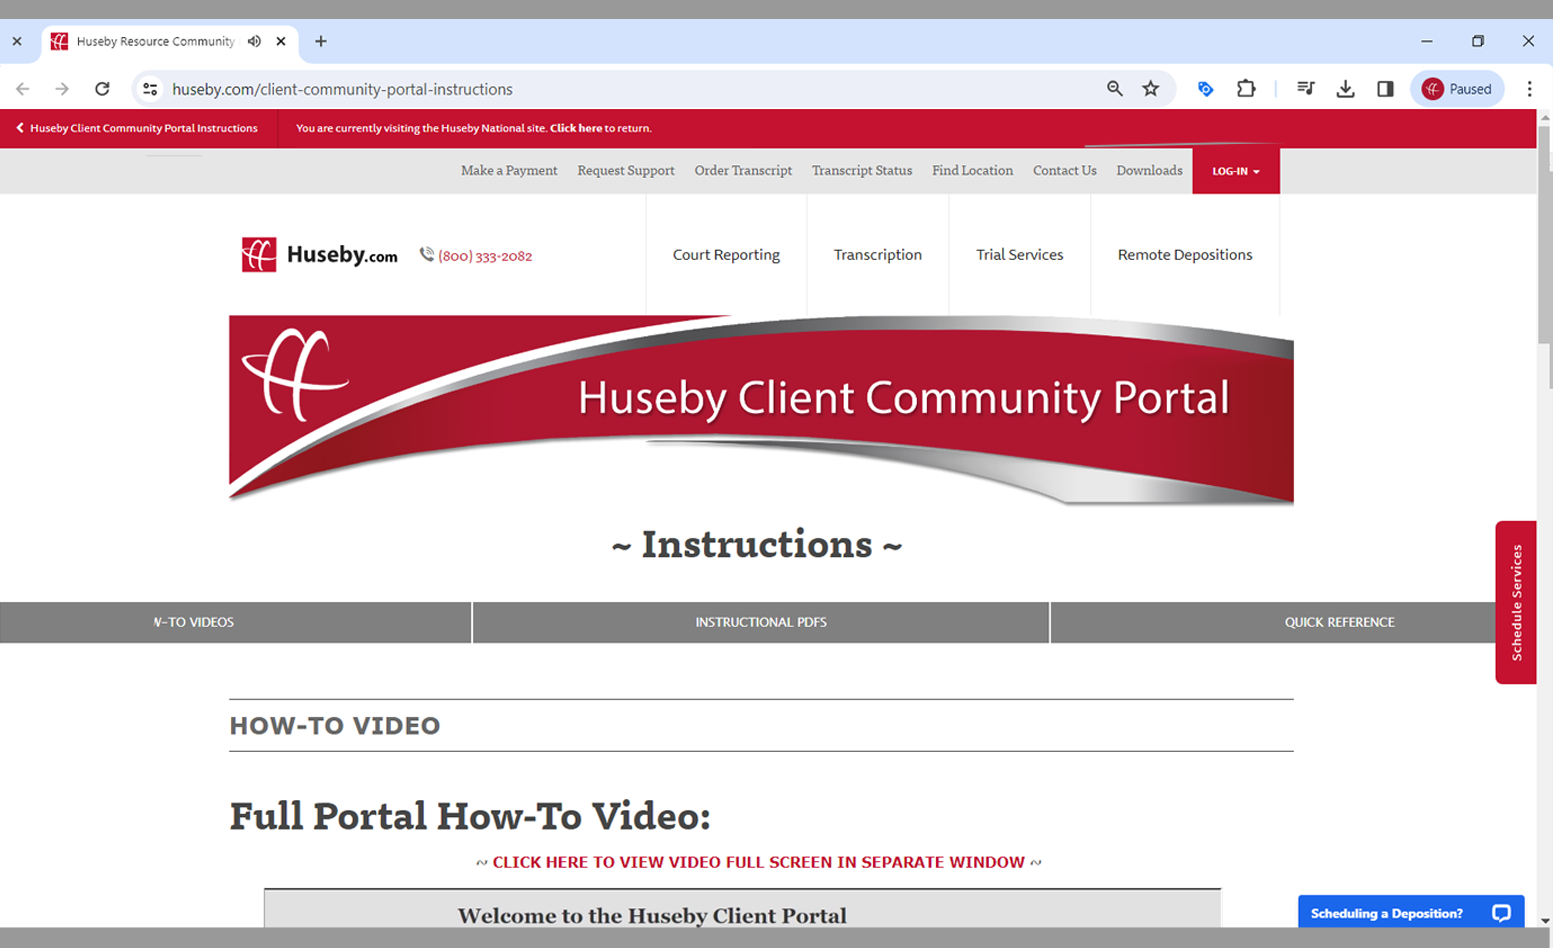
Task: Click the Order Transcript link
Action: point(743,171)
